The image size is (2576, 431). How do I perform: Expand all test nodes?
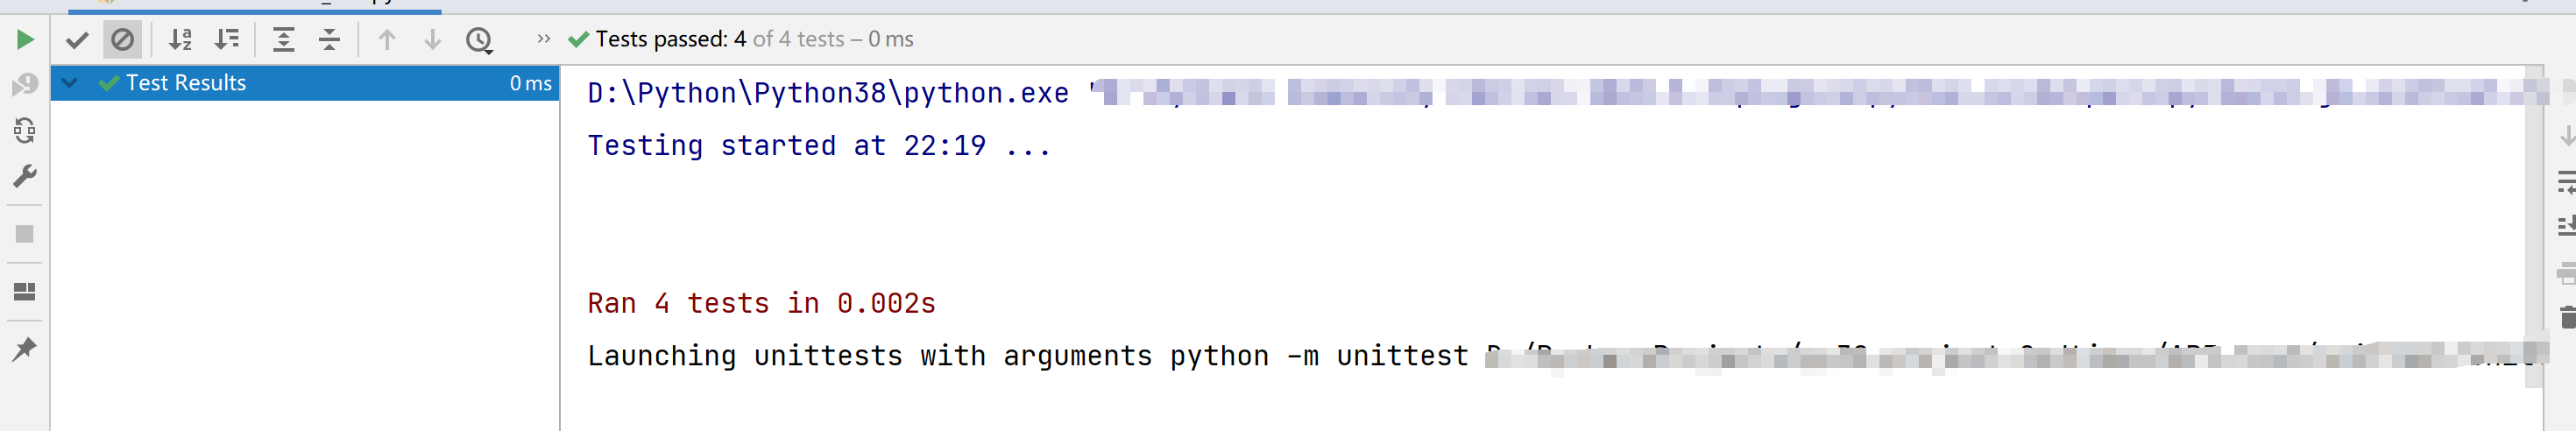pos(284,40)
